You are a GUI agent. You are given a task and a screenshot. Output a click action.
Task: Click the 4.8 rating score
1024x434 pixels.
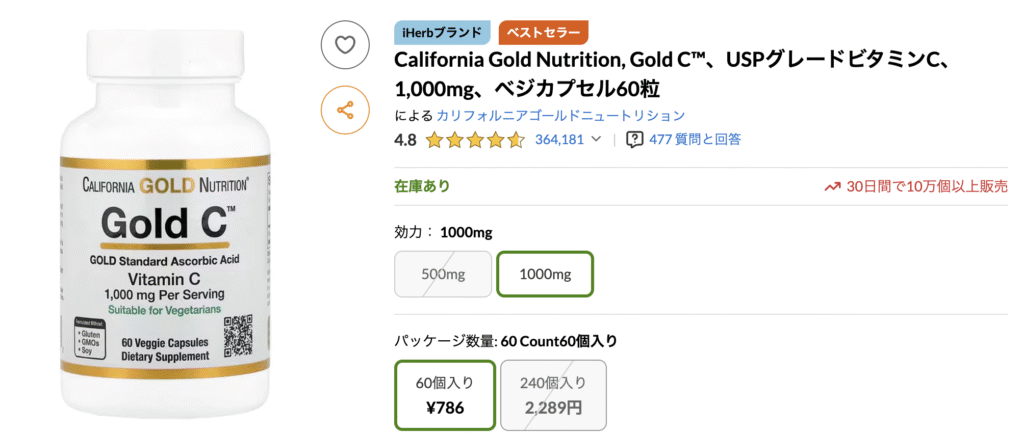coord(406,140)
